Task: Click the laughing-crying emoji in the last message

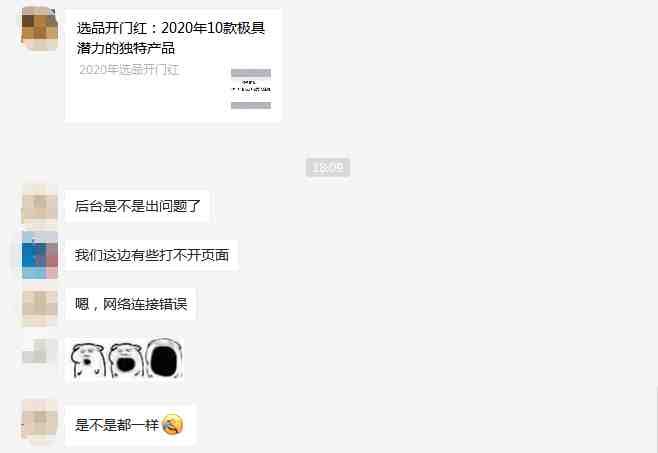Action: click(172, 425)
